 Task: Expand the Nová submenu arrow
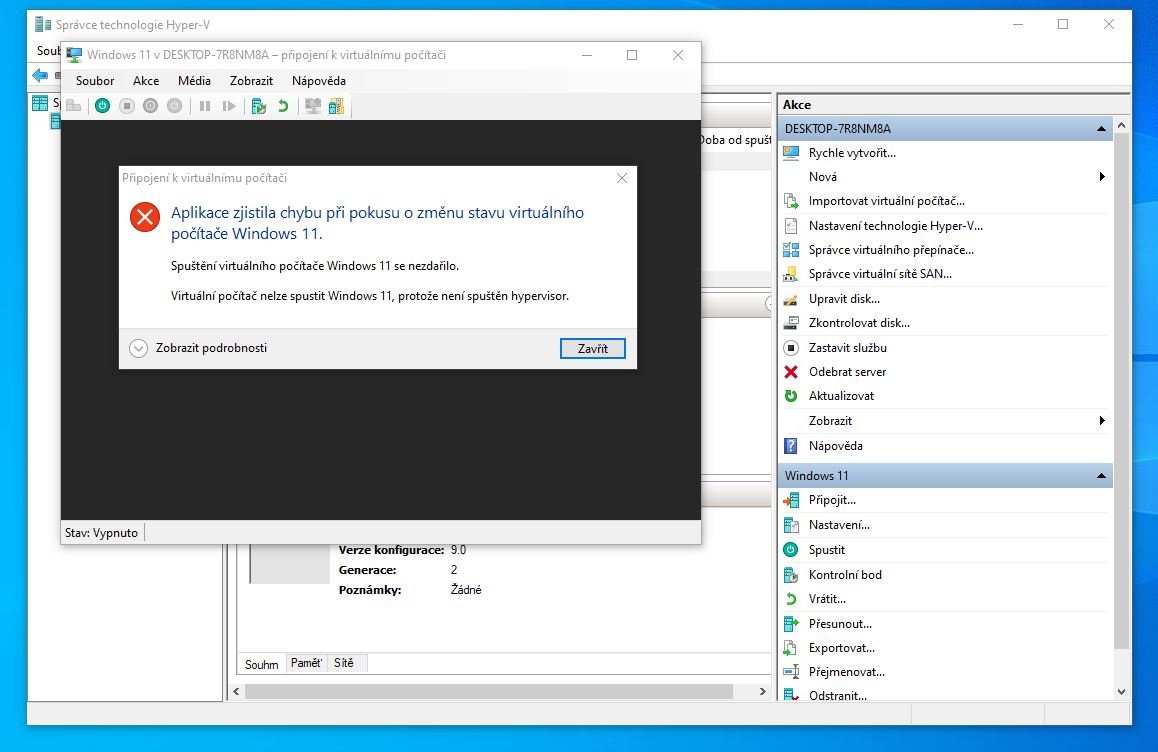pos(1102,177)
